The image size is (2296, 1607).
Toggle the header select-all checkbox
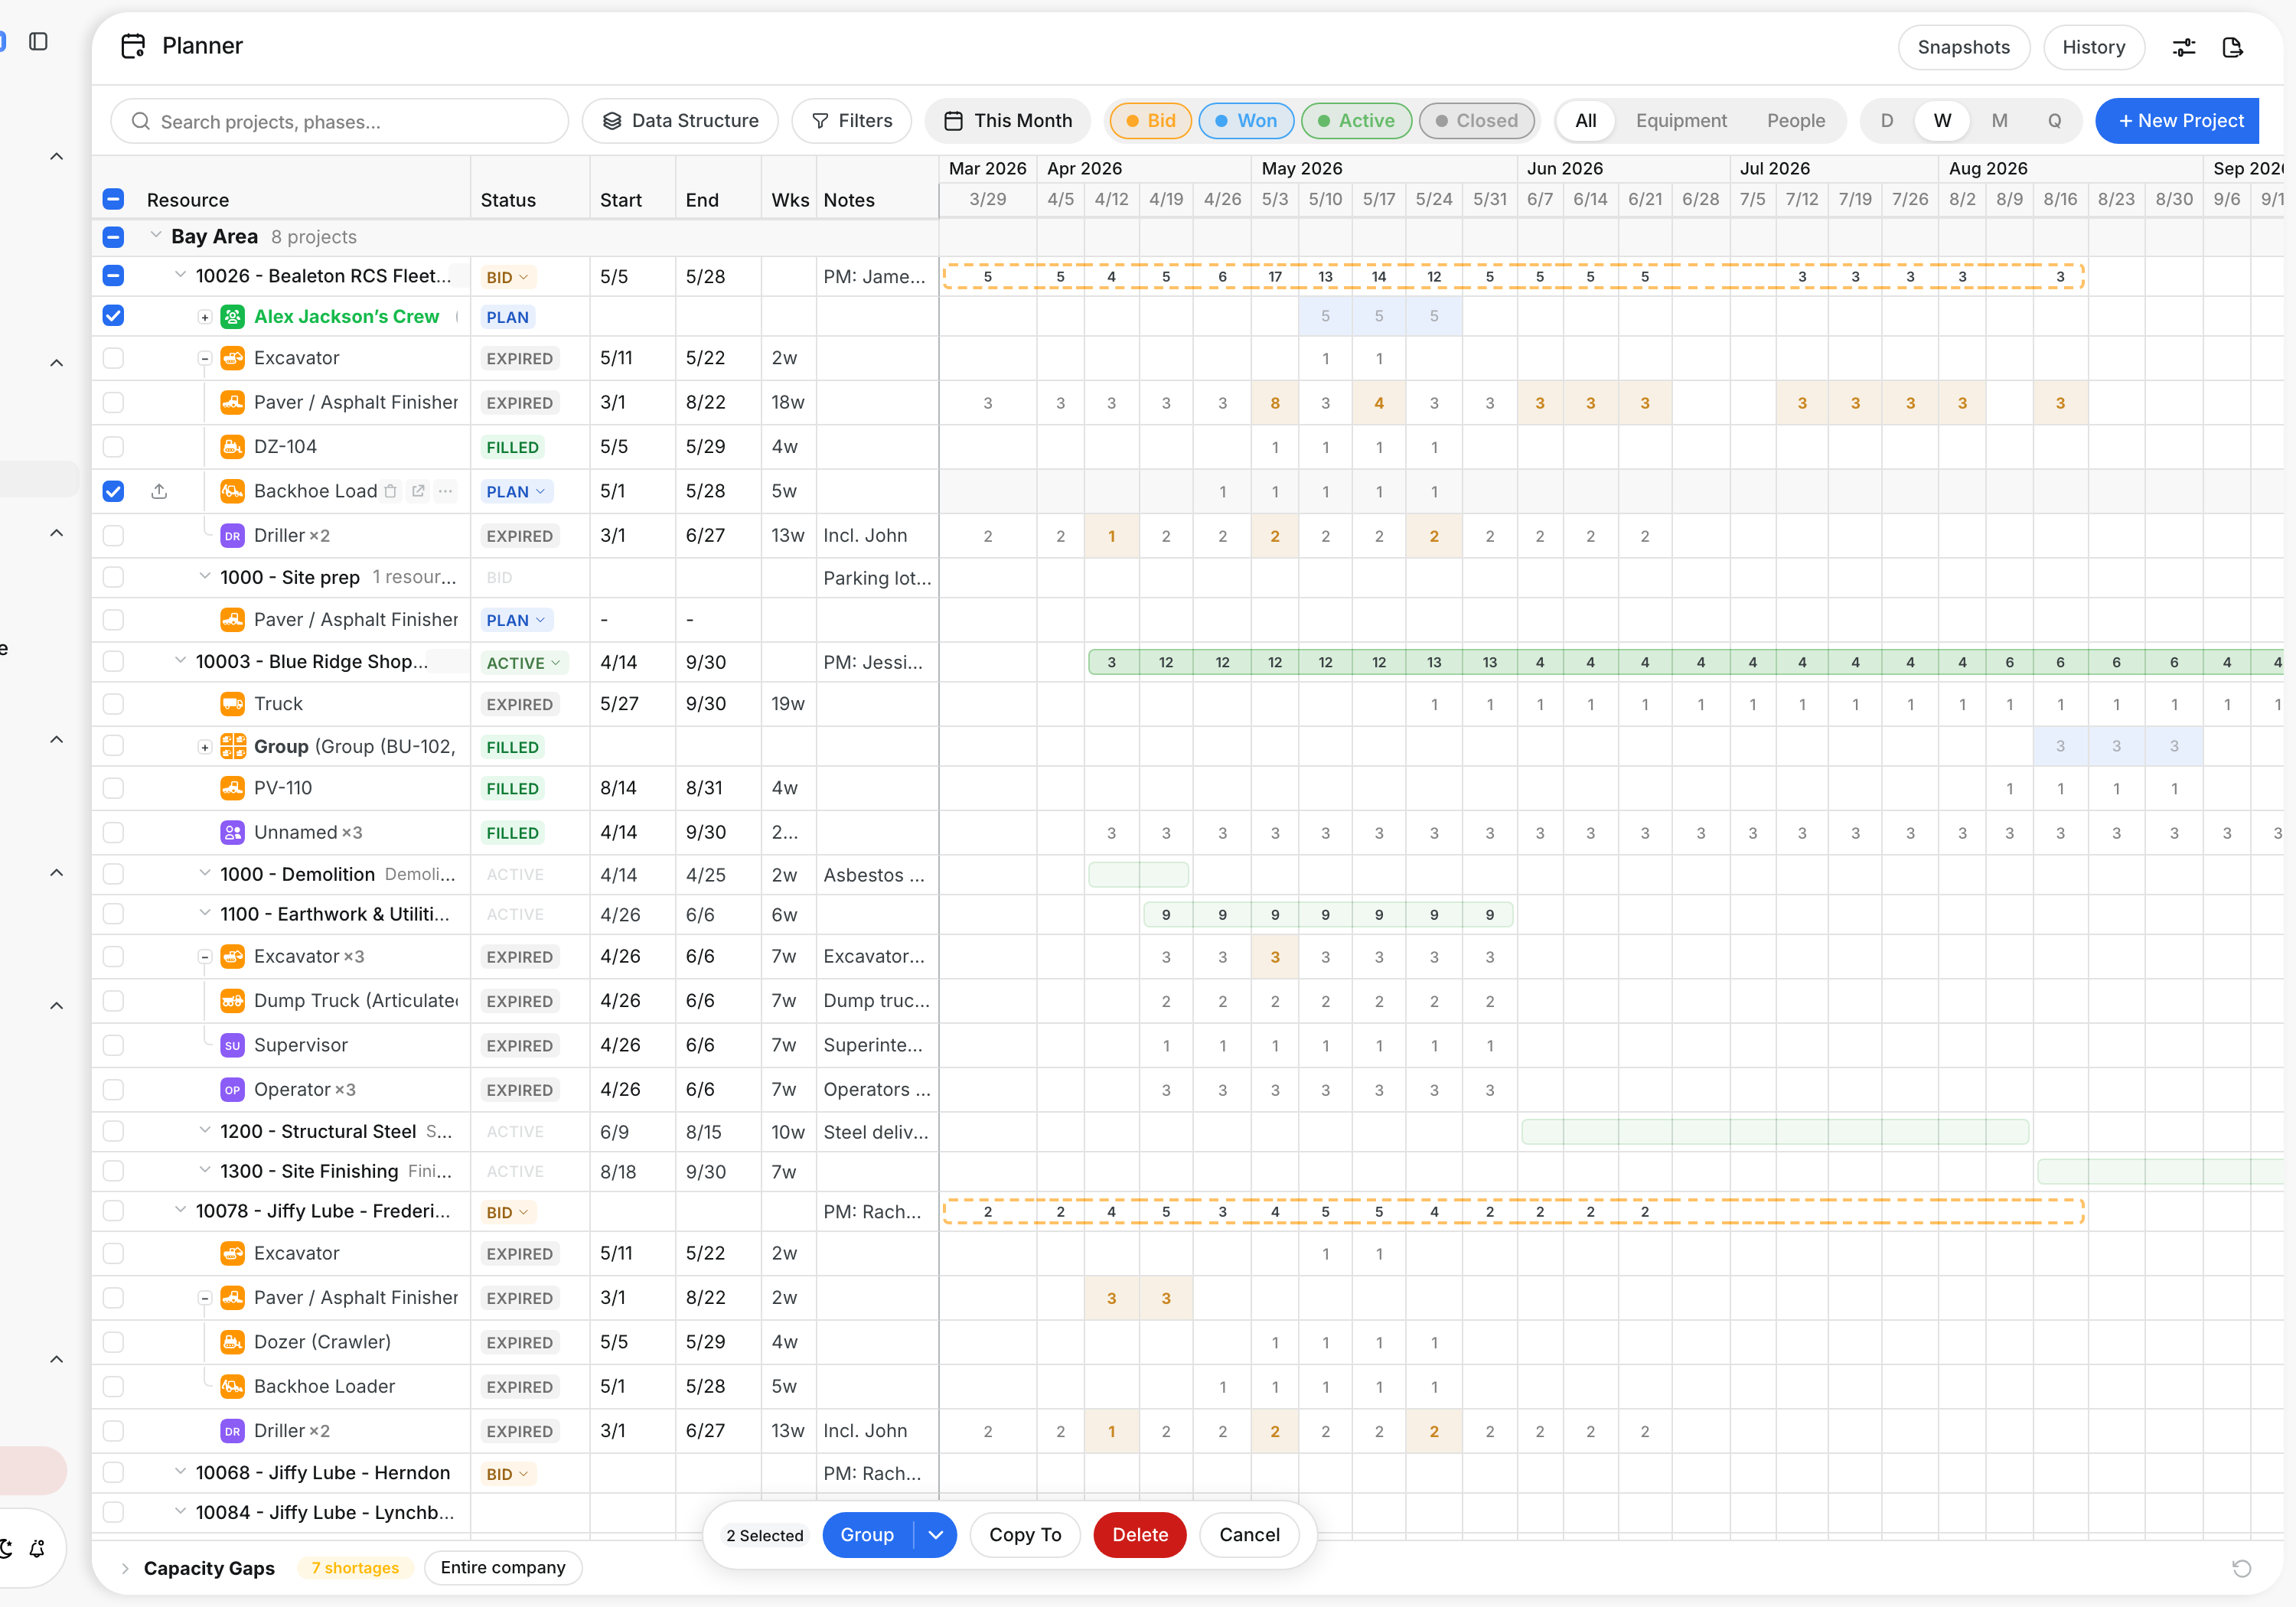(x=113, y=199)
